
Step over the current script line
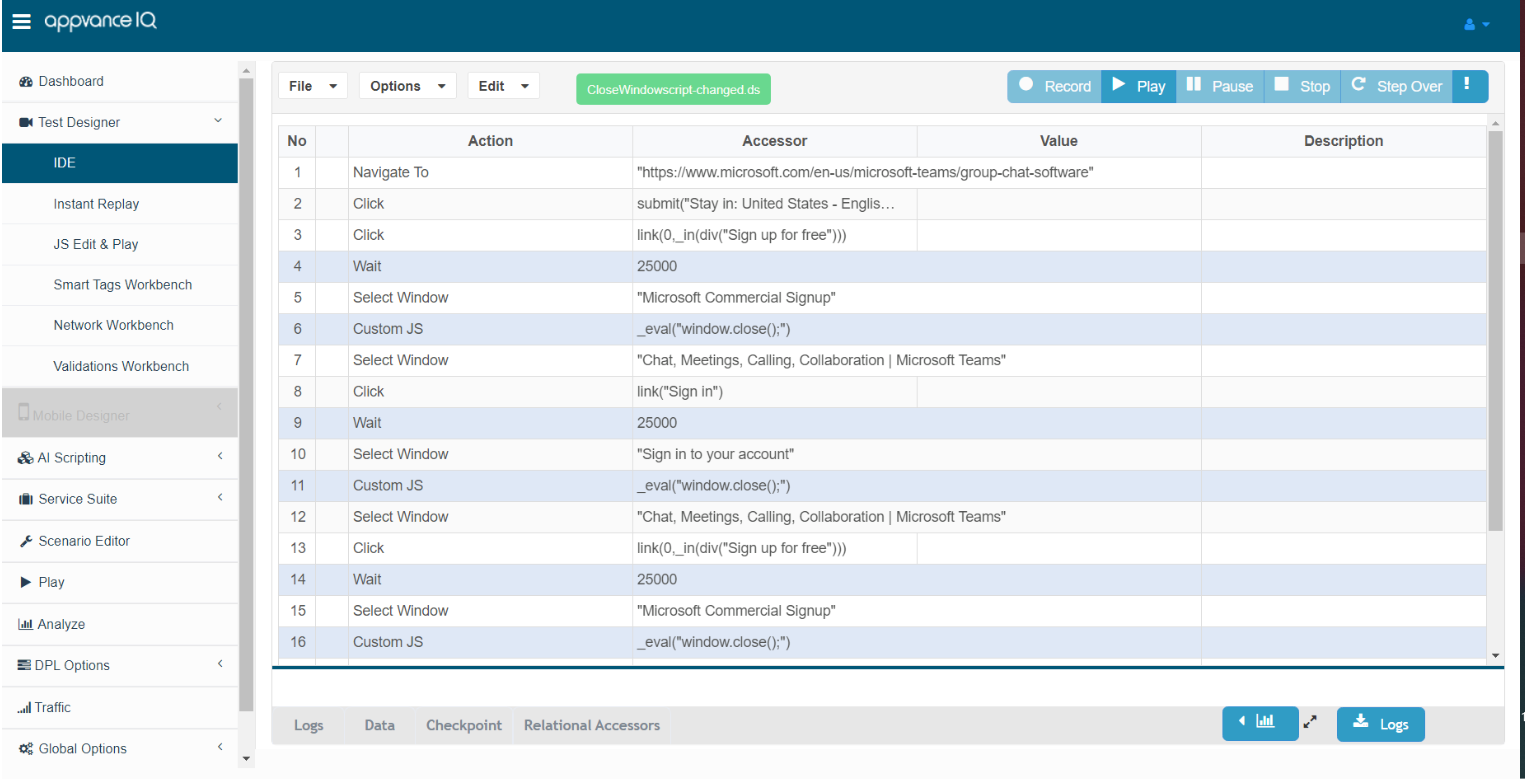(1396, 86)
